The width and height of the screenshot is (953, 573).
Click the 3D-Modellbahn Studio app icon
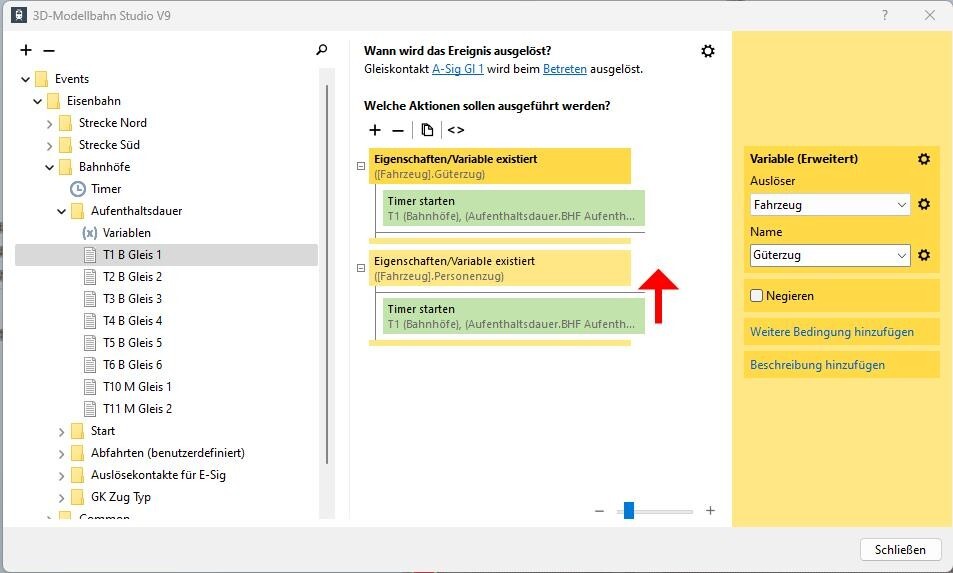(x=19, y=15)
